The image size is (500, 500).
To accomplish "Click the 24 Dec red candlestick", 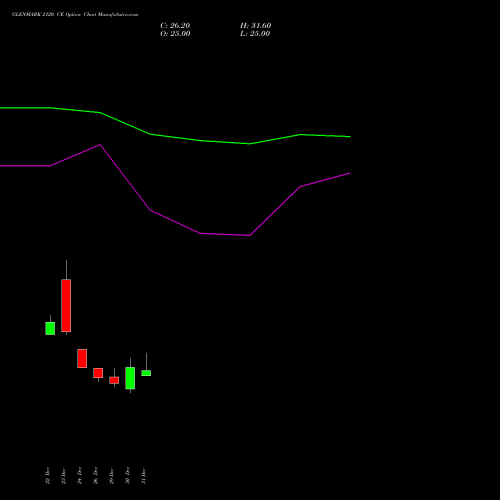I will [82, 358].
